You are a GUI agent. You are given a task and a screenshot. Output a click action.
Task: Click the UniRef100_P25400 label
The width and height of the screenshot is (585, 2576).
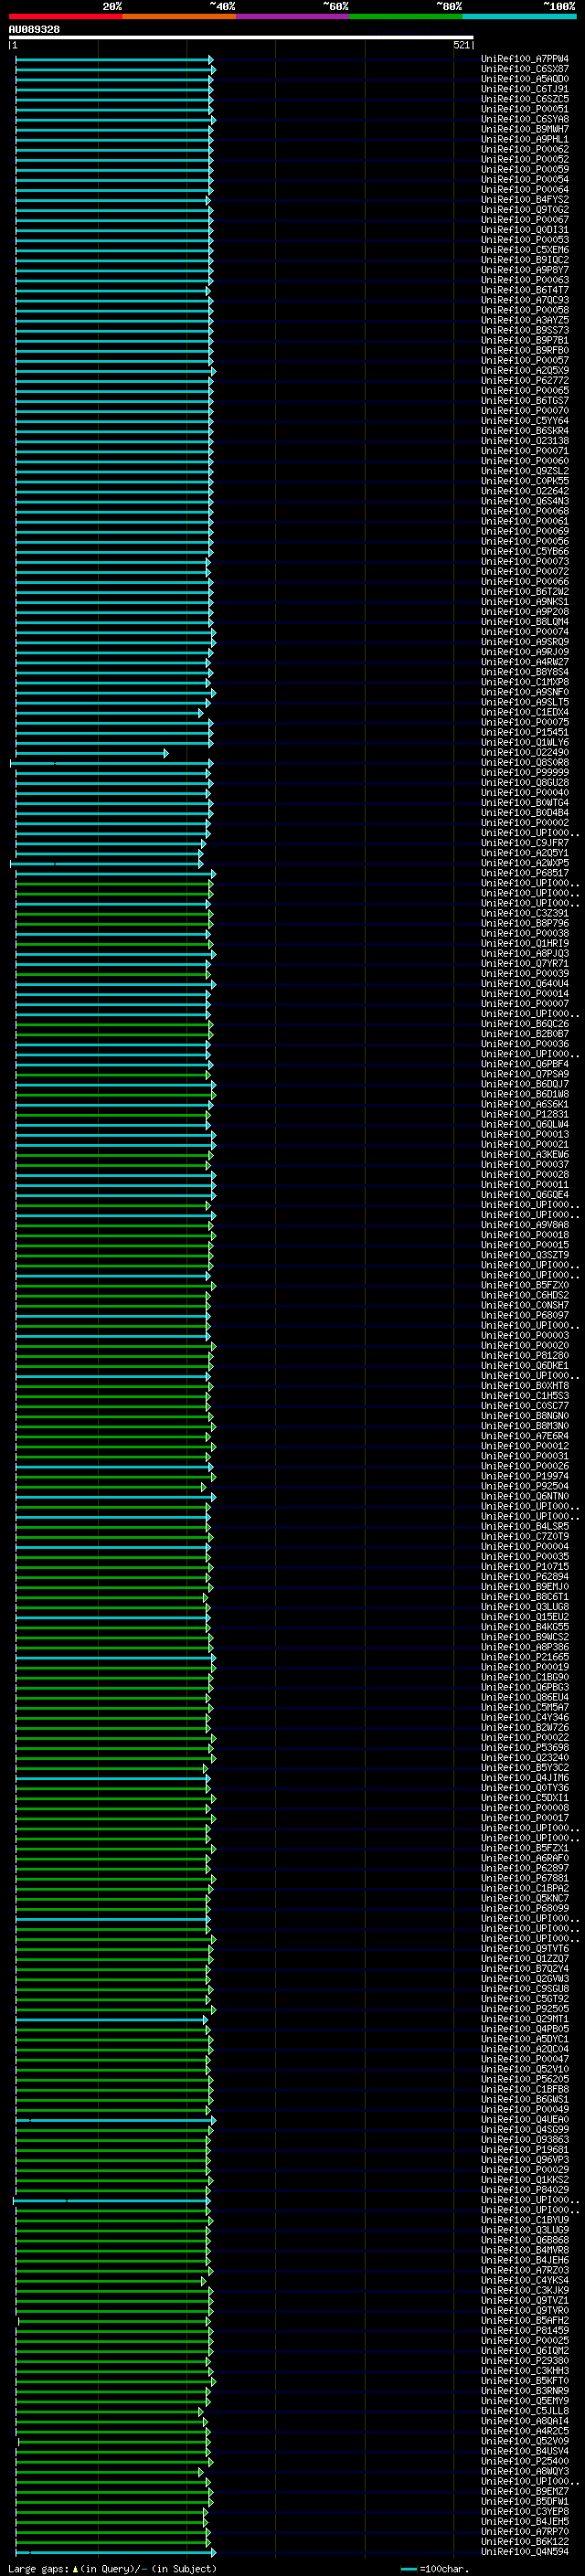pyautogui.click(x=525, y=2461)
